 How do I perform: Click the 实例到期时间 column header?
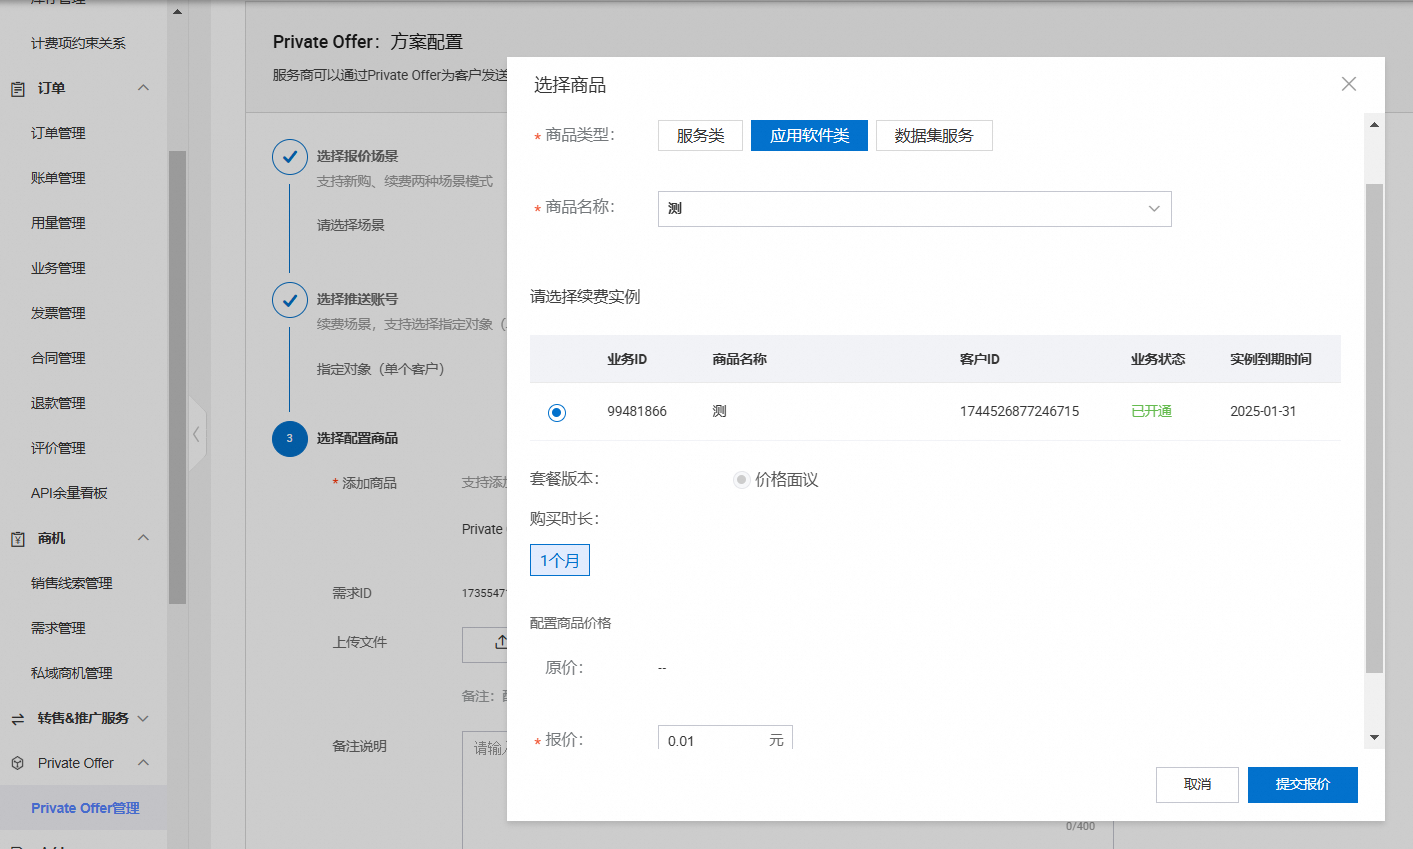1270,359
